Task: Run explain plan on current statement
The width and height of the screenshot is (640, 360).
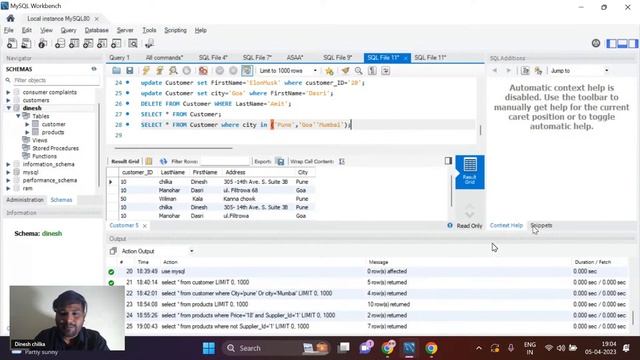Action: 173,71
